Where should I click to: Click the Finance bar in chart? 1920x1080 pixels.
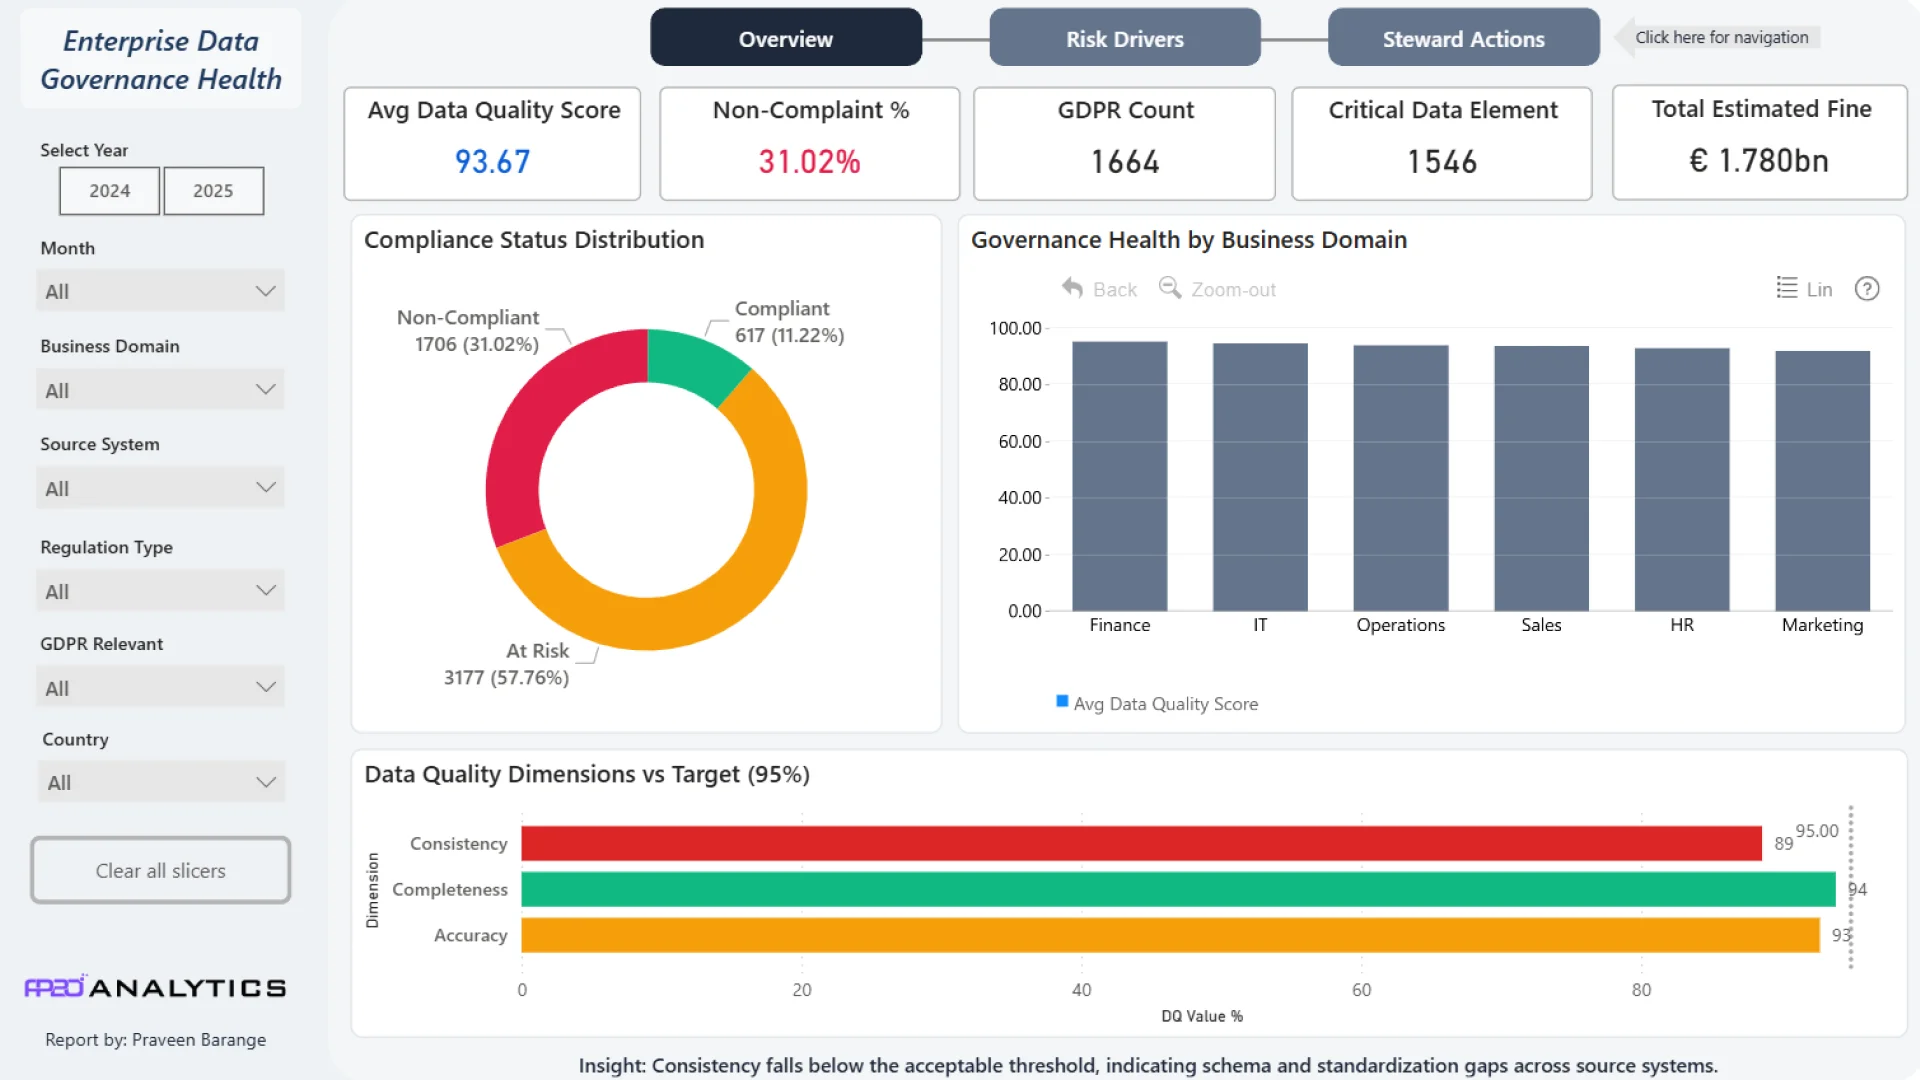1119,476
